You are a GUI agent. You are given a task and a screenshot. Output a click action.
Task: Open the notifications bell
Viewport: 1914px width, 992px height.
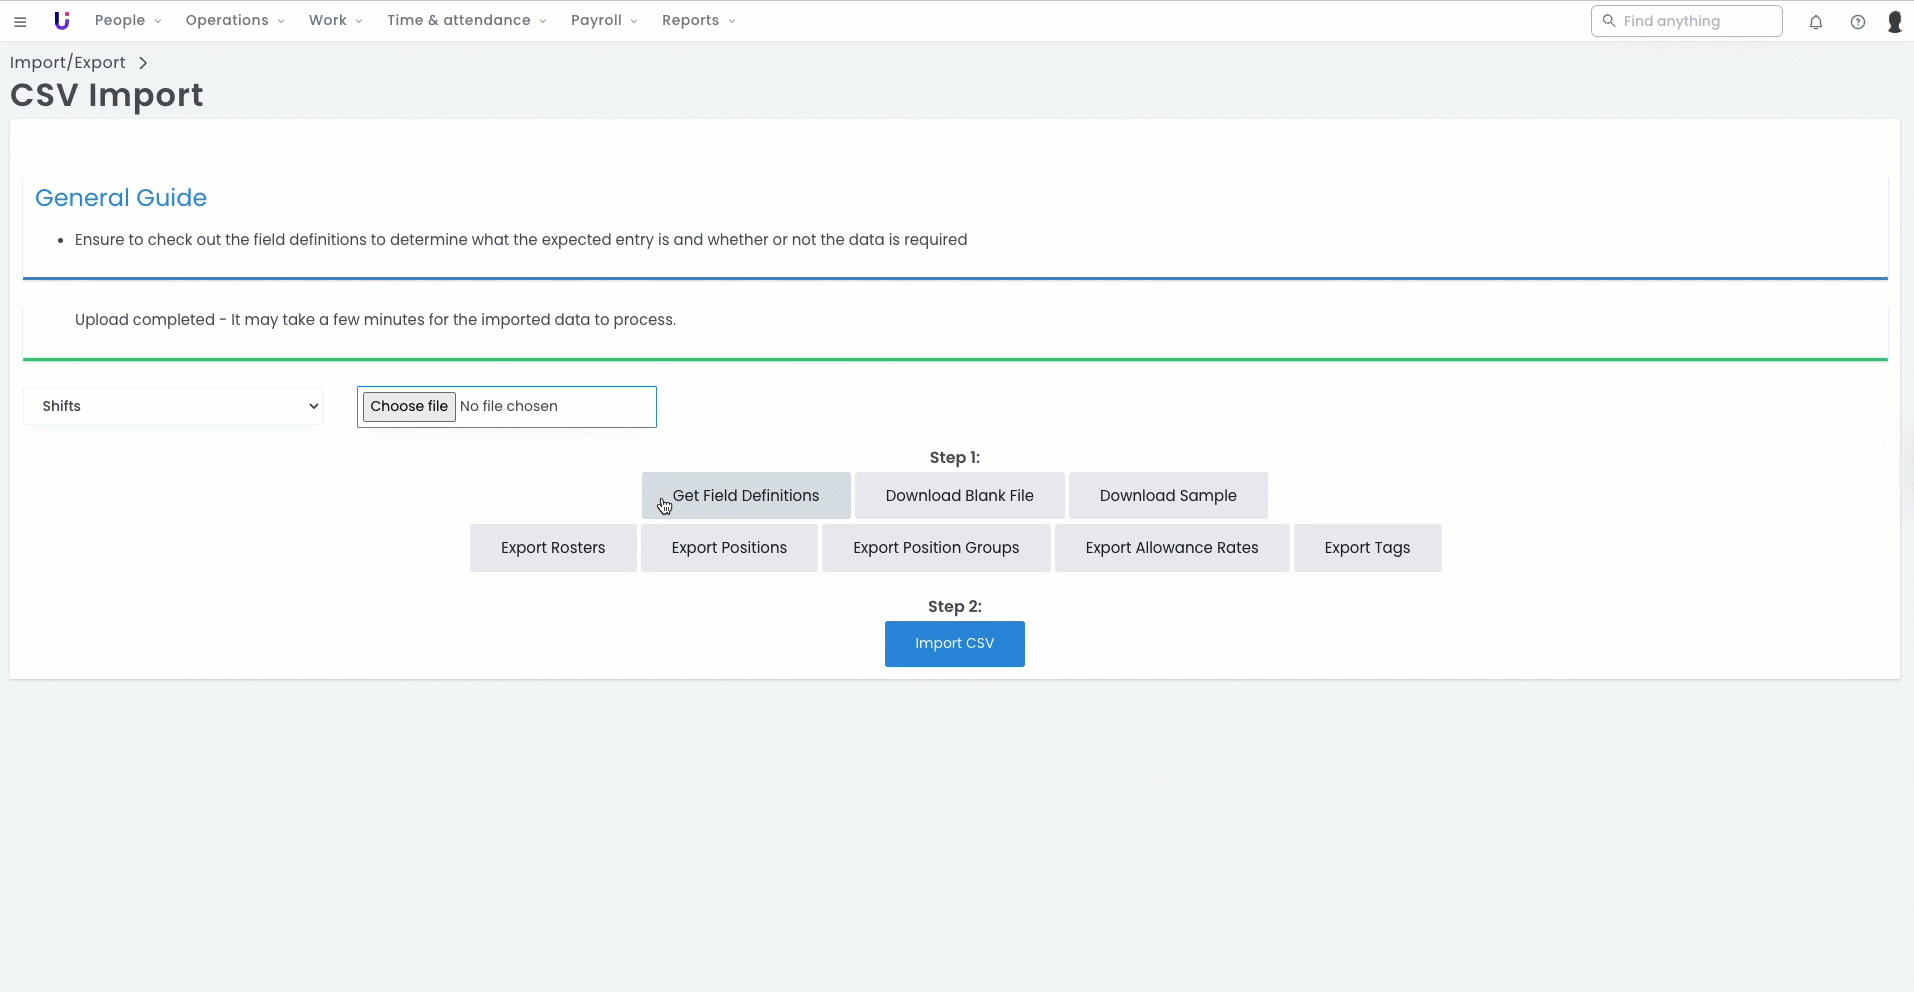pyautogui.click(x=1816, y=22)
